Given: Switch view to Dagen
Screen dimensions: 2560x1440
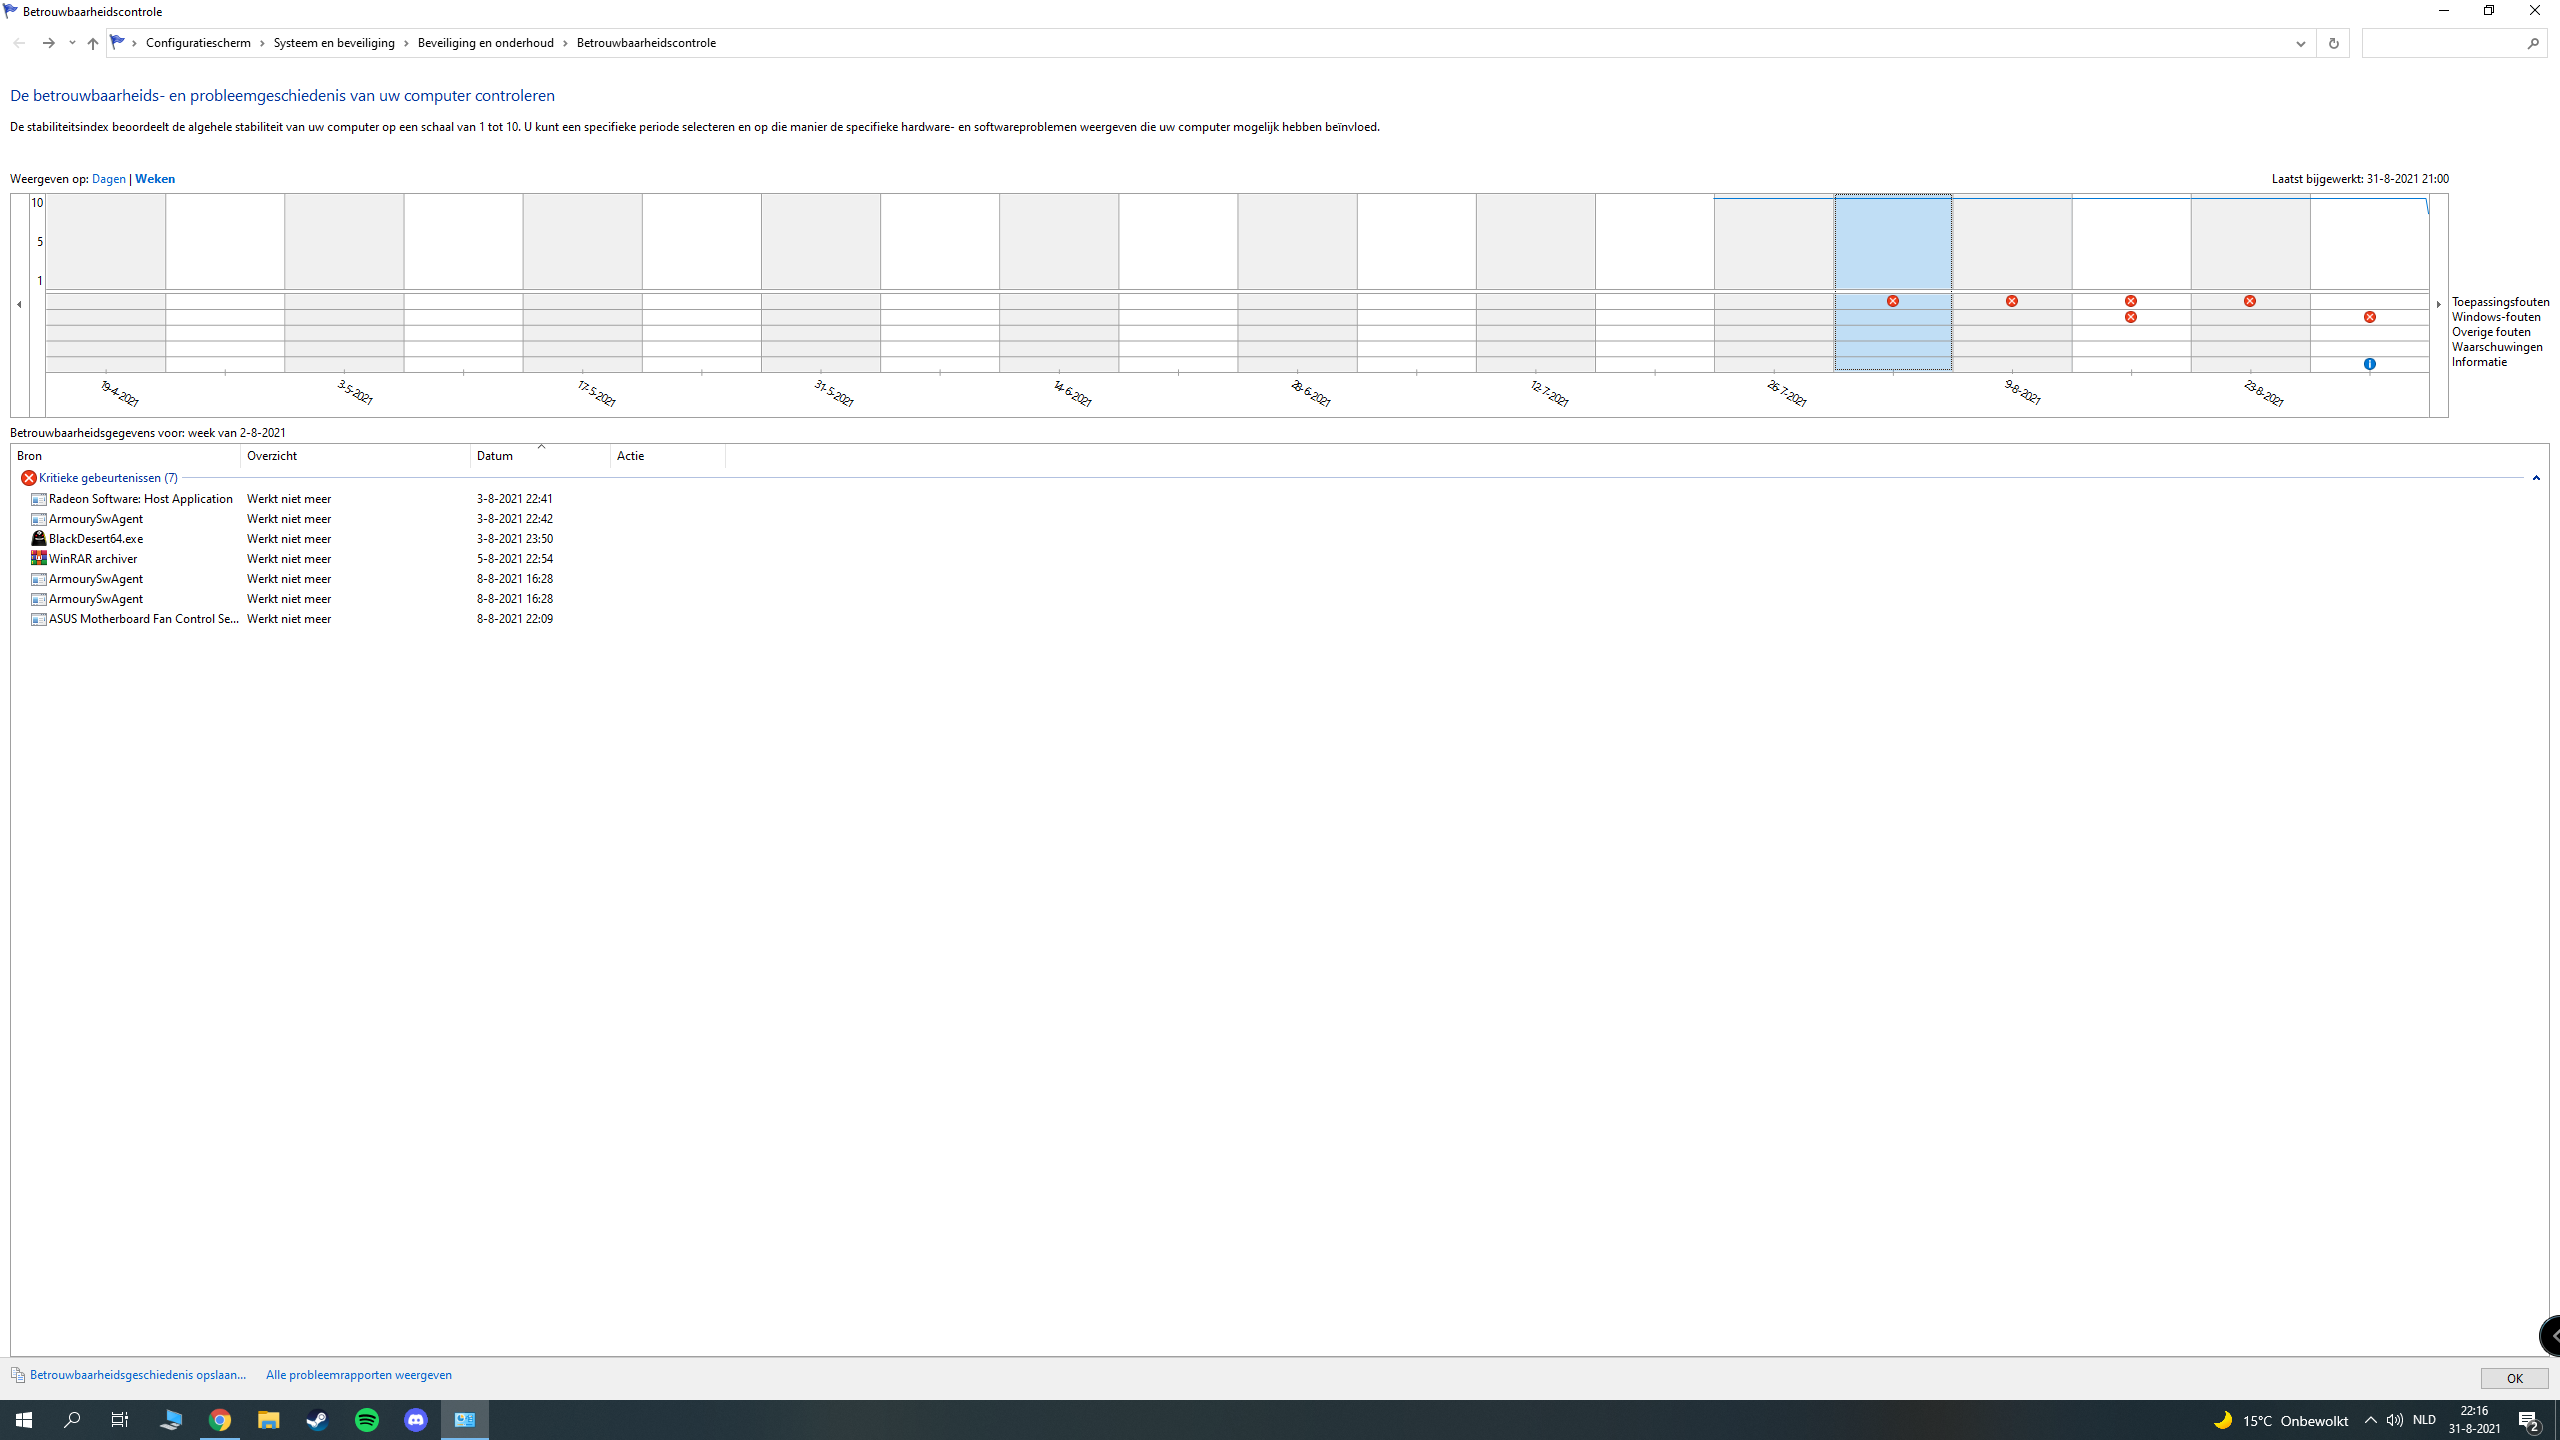Looking at the screenshot, I should pos(108,179).
